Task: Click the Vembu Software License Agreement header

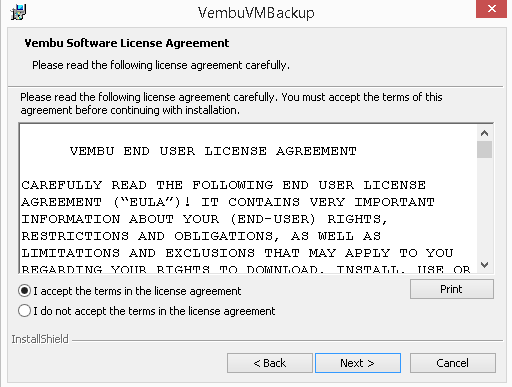Action: (x=127, y=43)
